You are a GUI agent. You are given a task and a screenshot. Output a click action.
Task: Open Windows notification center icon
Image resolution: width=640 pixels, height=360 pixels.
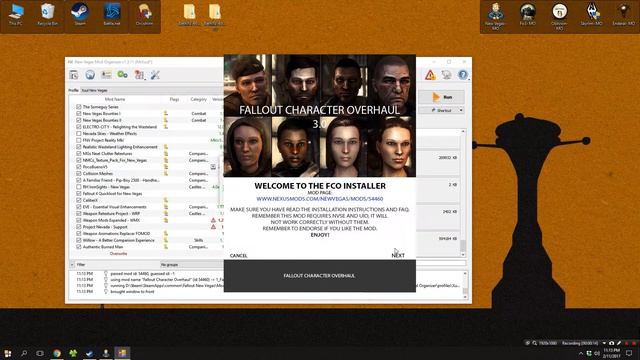(629, 353)
